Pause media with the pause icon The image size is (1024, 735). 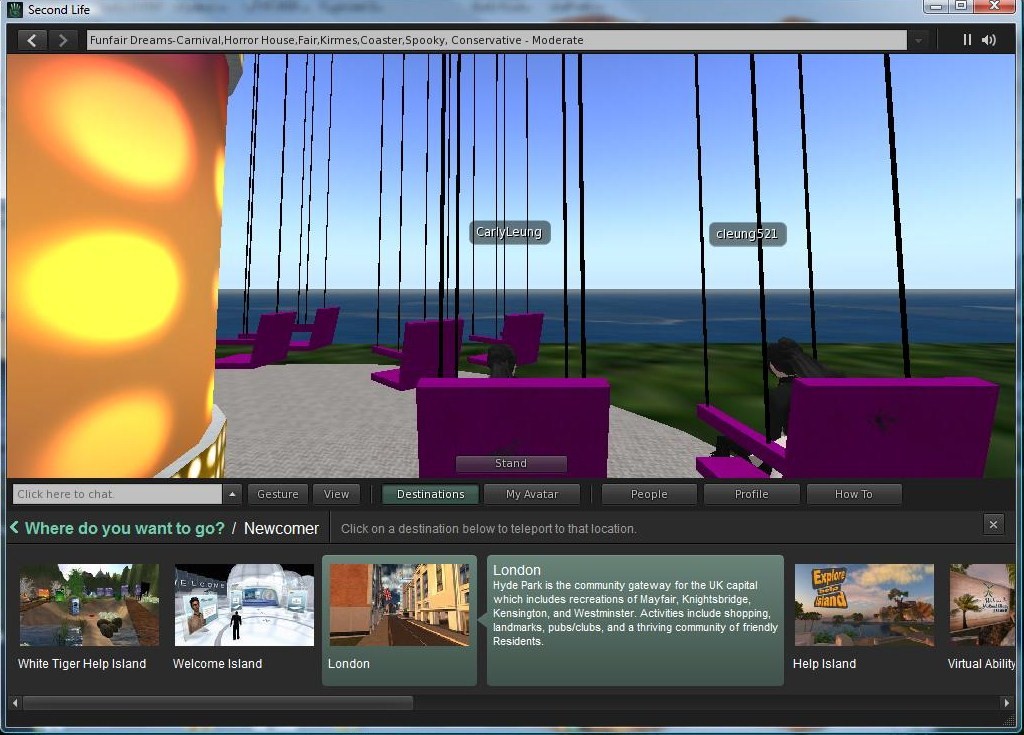[x=967, y=40]
